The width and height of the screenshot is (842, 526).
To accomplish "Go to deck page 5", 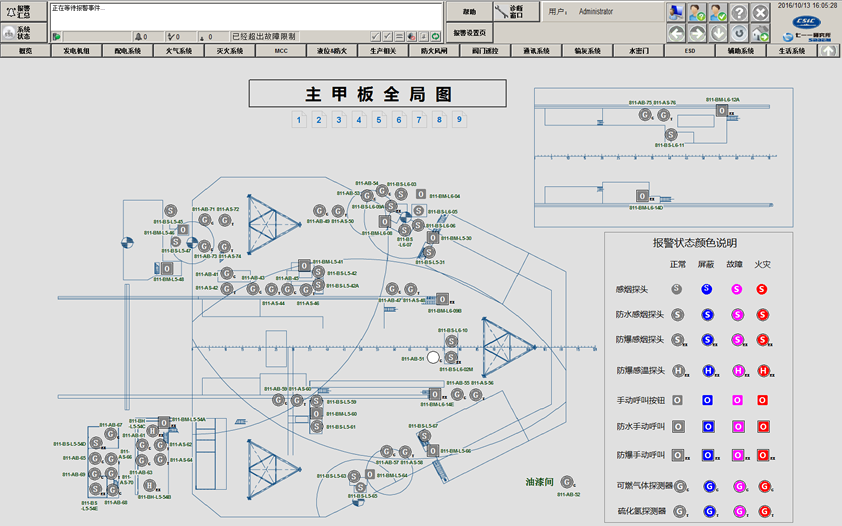I will pyautogui.click(x=379, y=120).
